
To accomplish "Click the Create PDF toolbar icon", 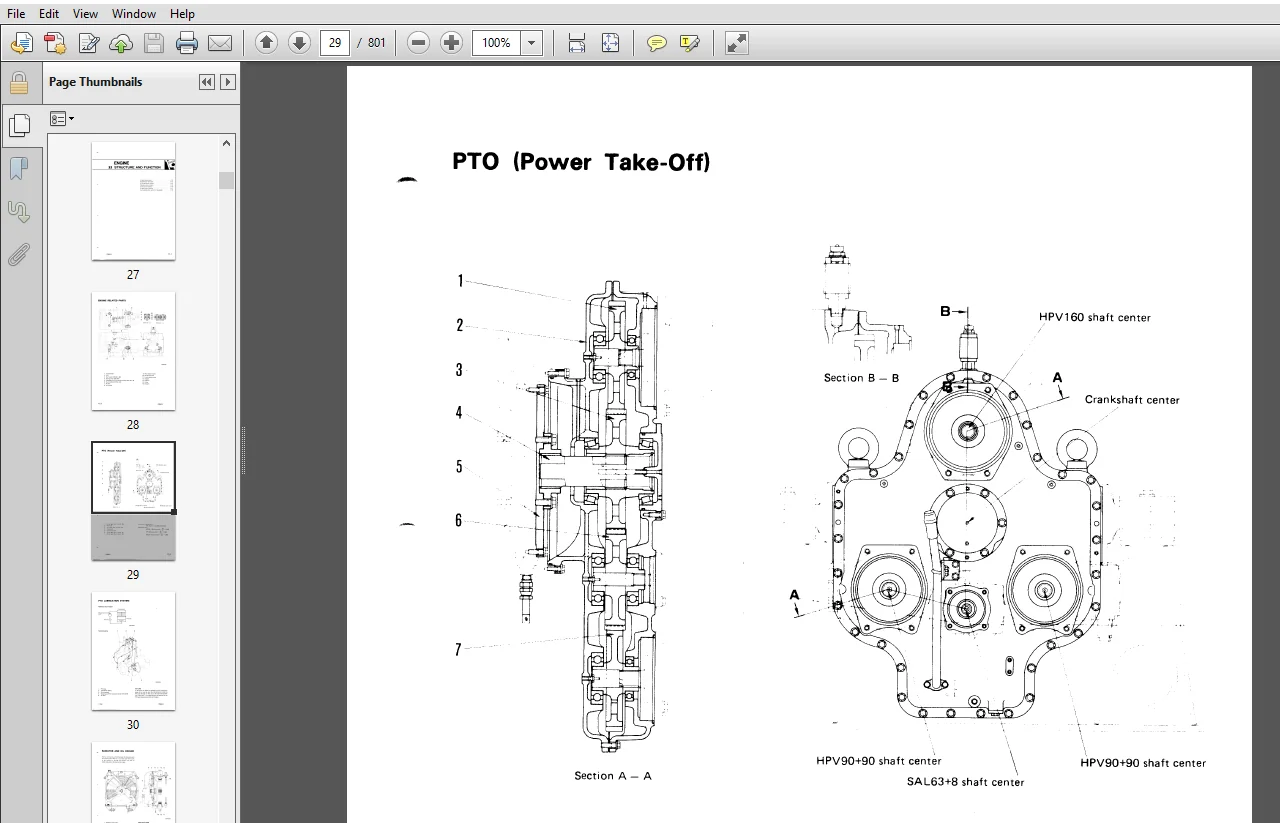I will pyautogui.click(x=55, y=43).
